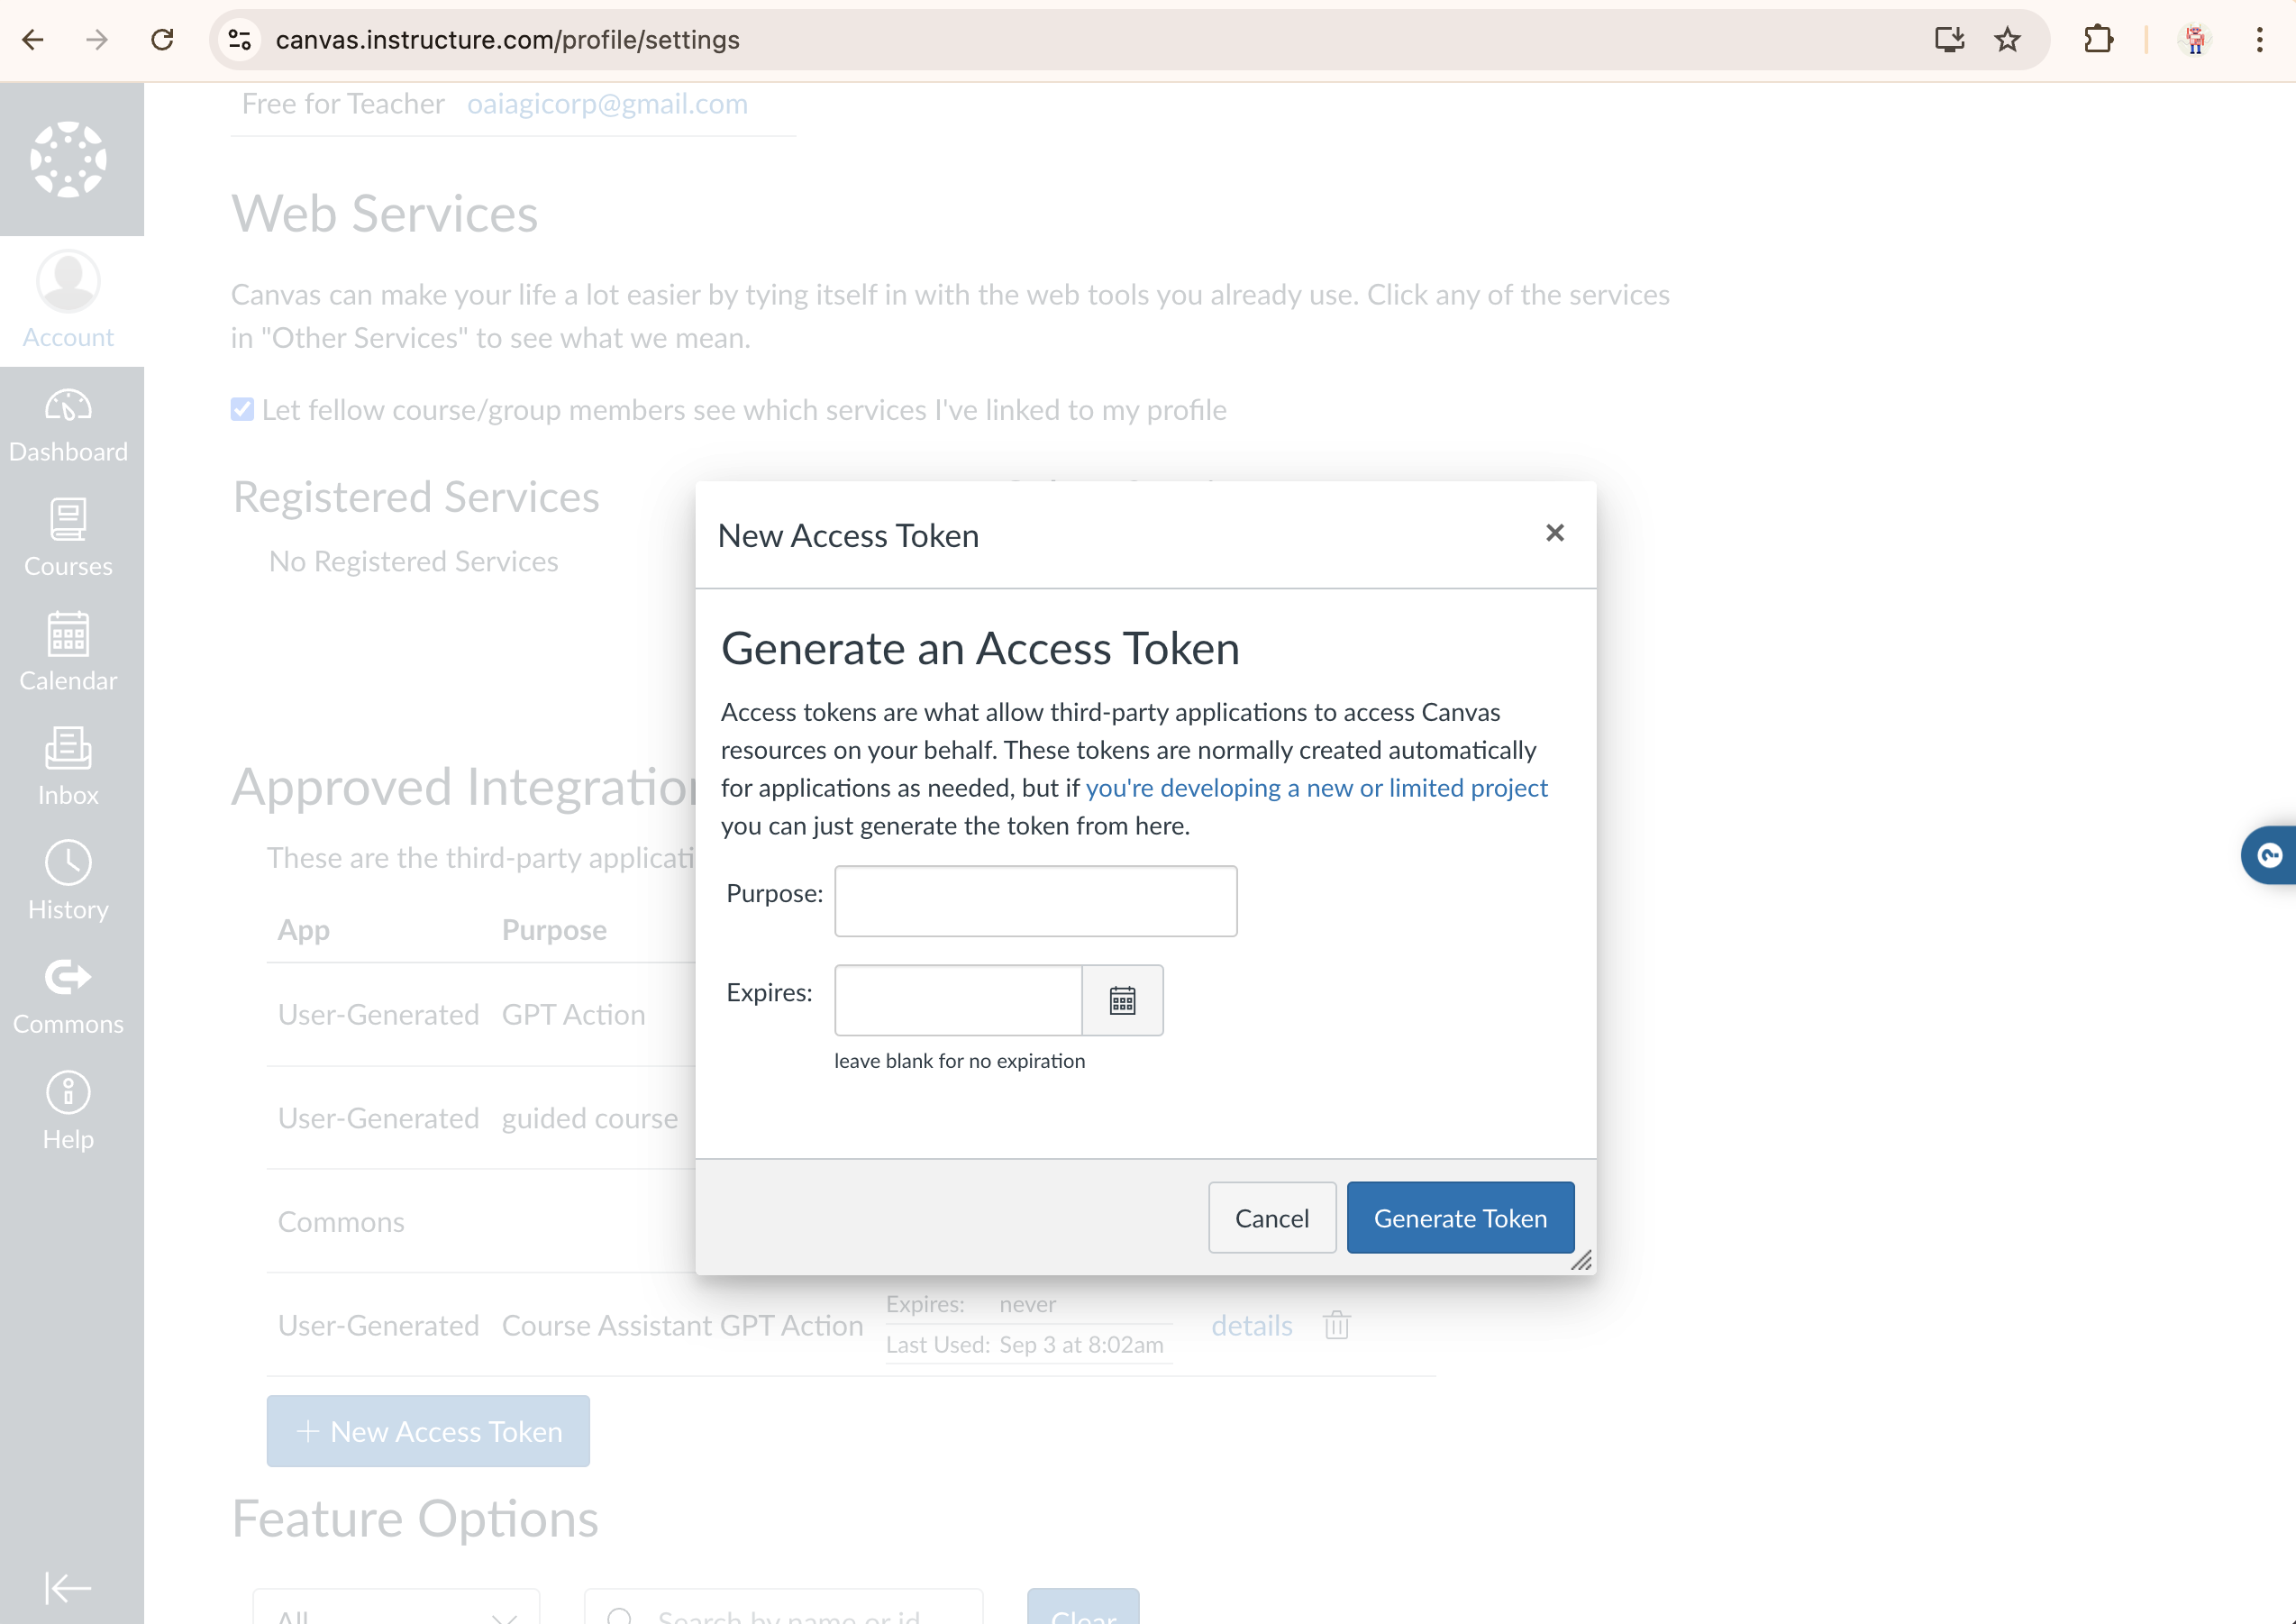Open the Account menu in the sidebar
This screenshot has width=2296, height=1624.
coord(68,300)
